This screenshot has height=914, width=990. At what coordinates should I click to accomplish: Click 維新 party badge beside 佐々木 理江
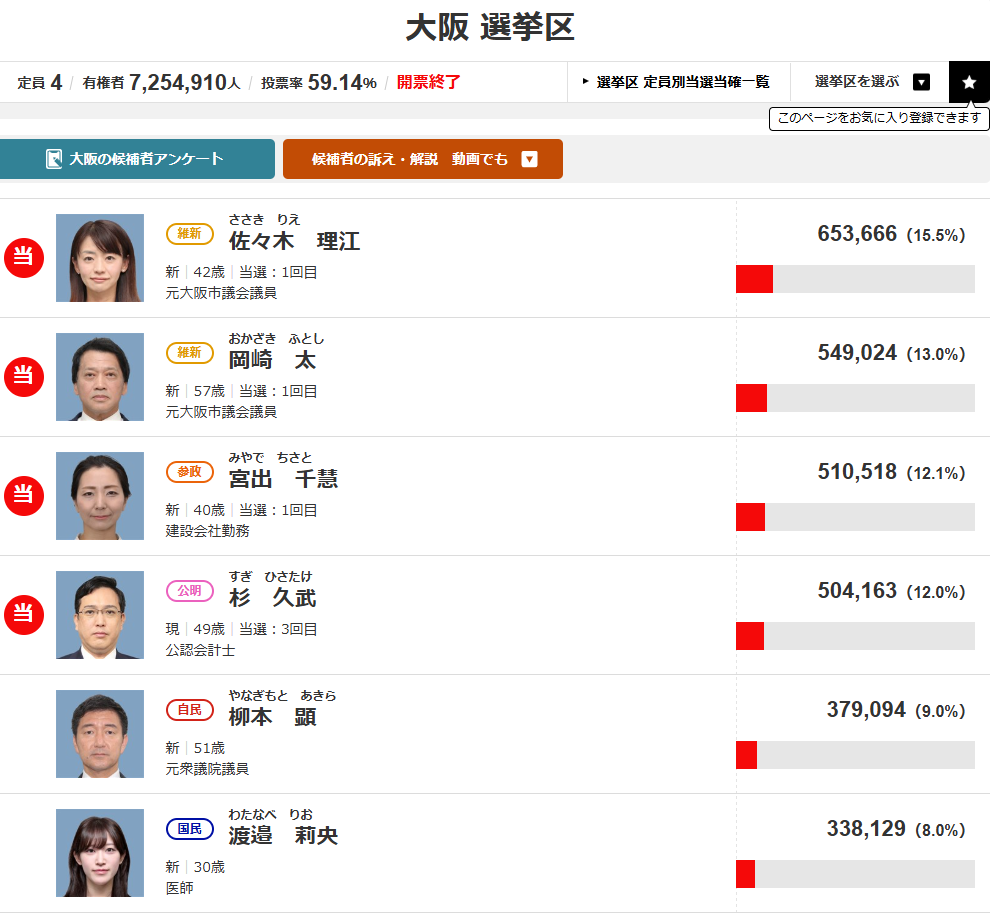[x=189, y=234]
